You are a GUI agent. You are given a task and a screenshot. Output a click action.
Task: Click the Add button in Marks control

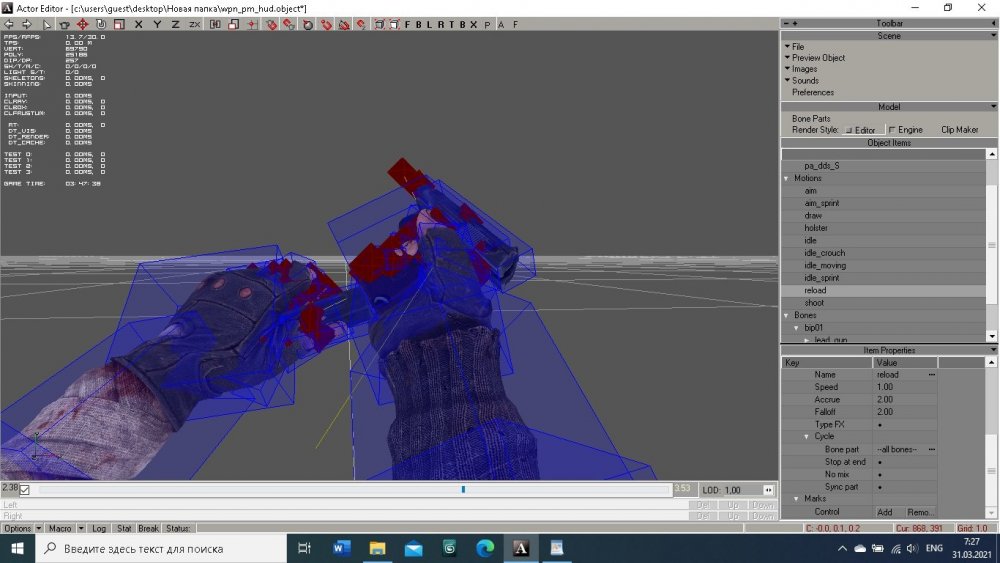coord(884,512)
